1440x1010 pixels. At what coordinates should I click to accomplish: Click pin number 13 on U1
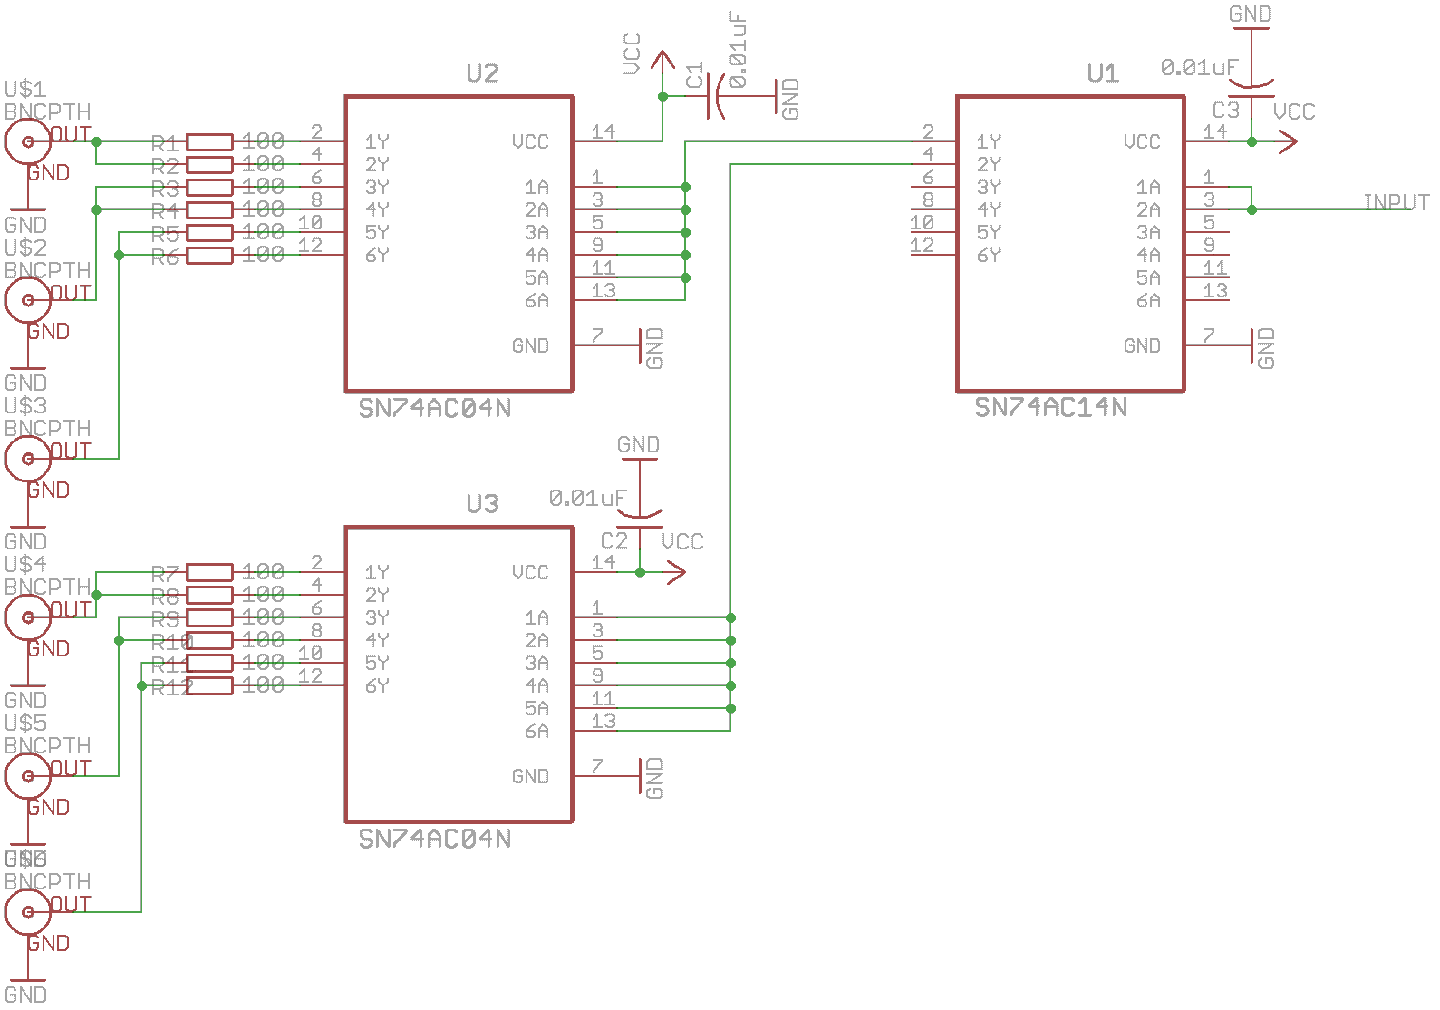(x=1215, y=290)
